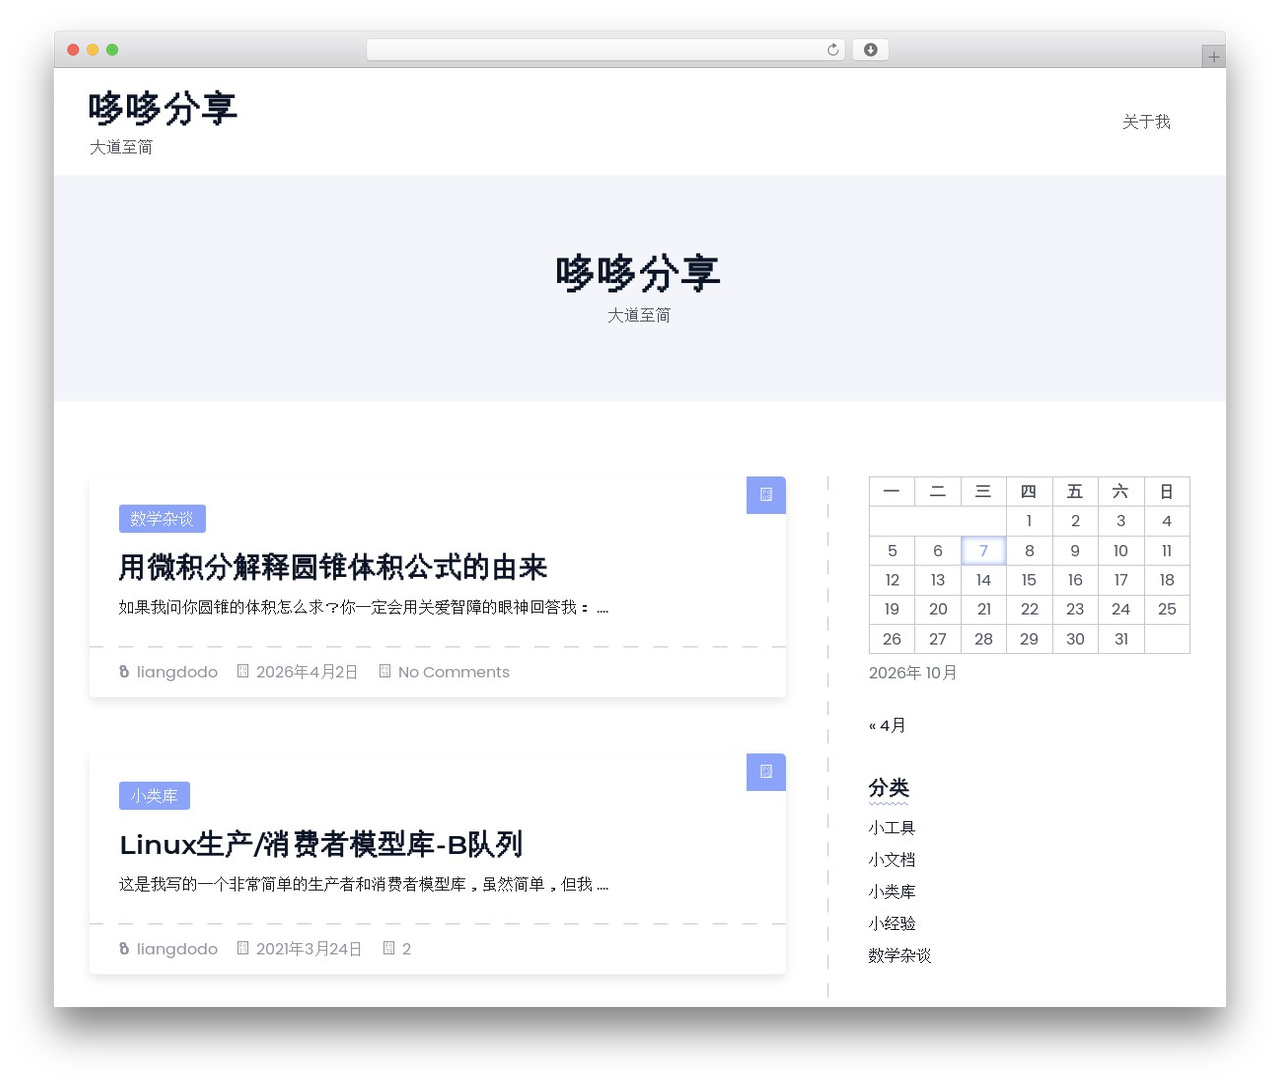The image size is (1280, 1084).
Task: Select day 7 in the calendar
Action: coord(983,551)
